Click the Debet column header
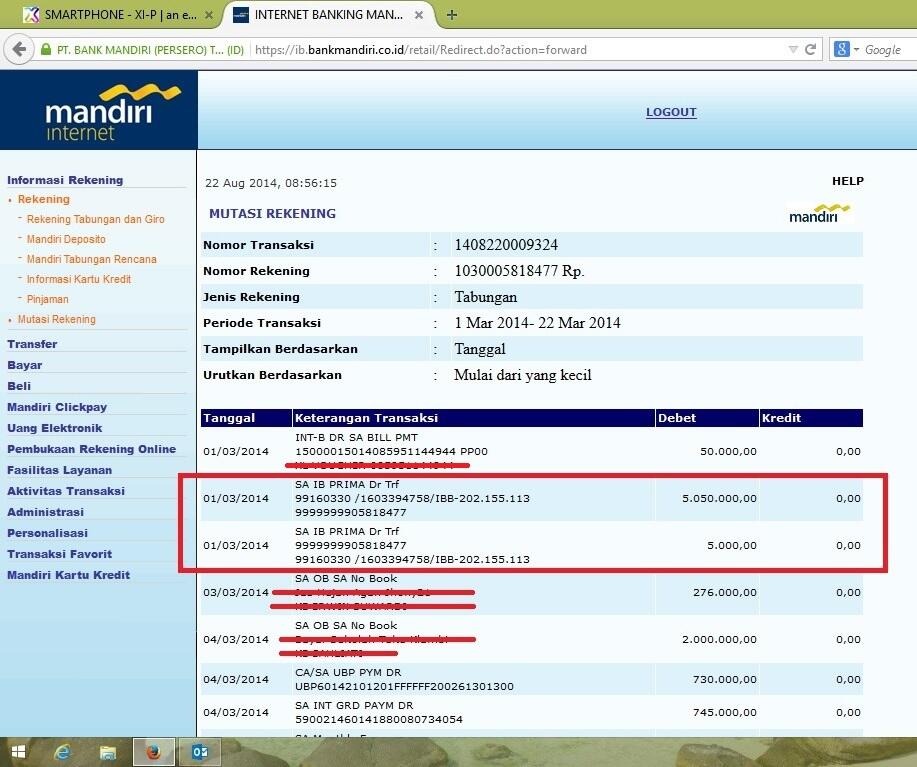The height and width of the screenshot is (767, 917). [707, 418]
